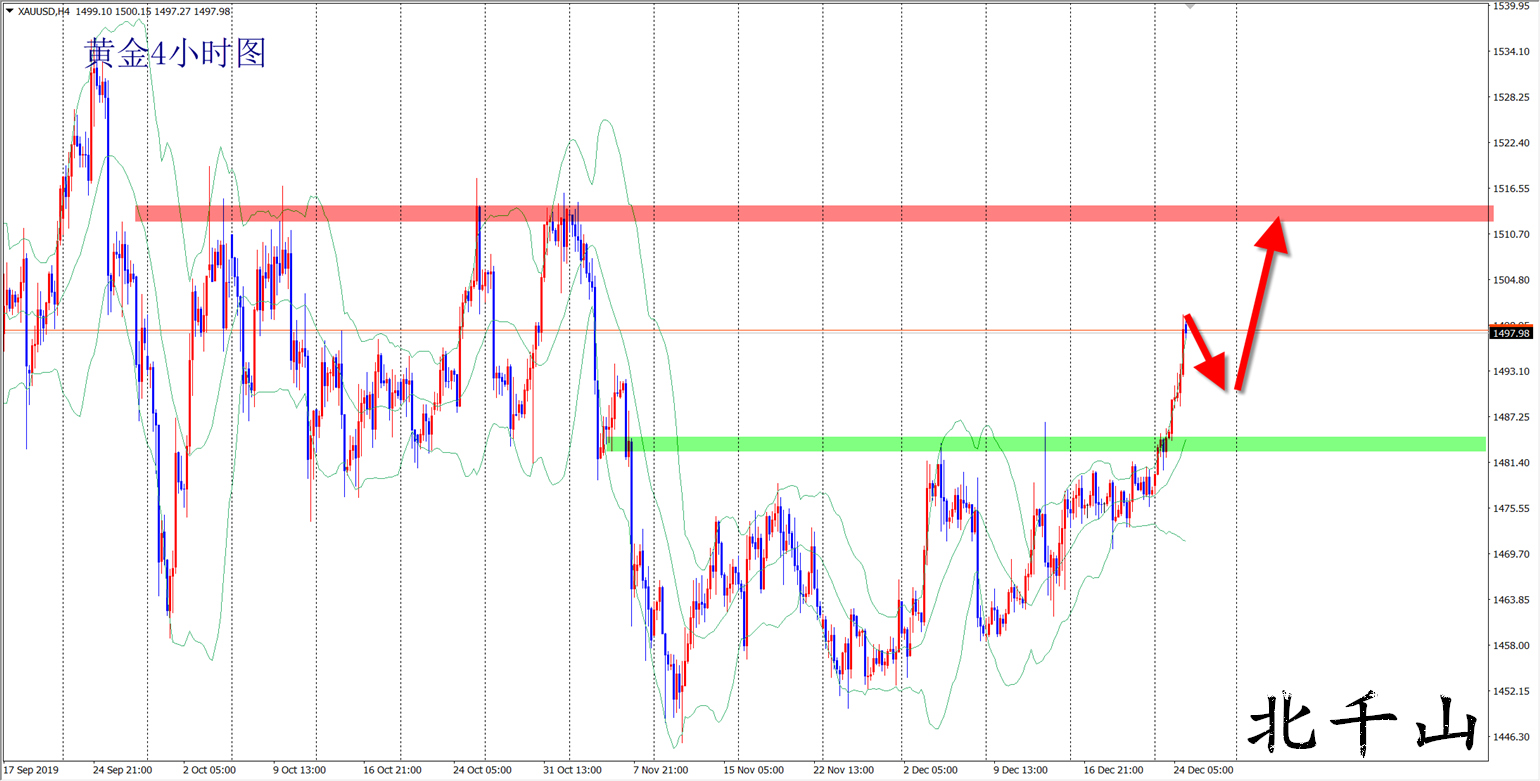Click the 1458.00 price axis label
This screenshot has width=1540, height=781.
coord(1511,645)
